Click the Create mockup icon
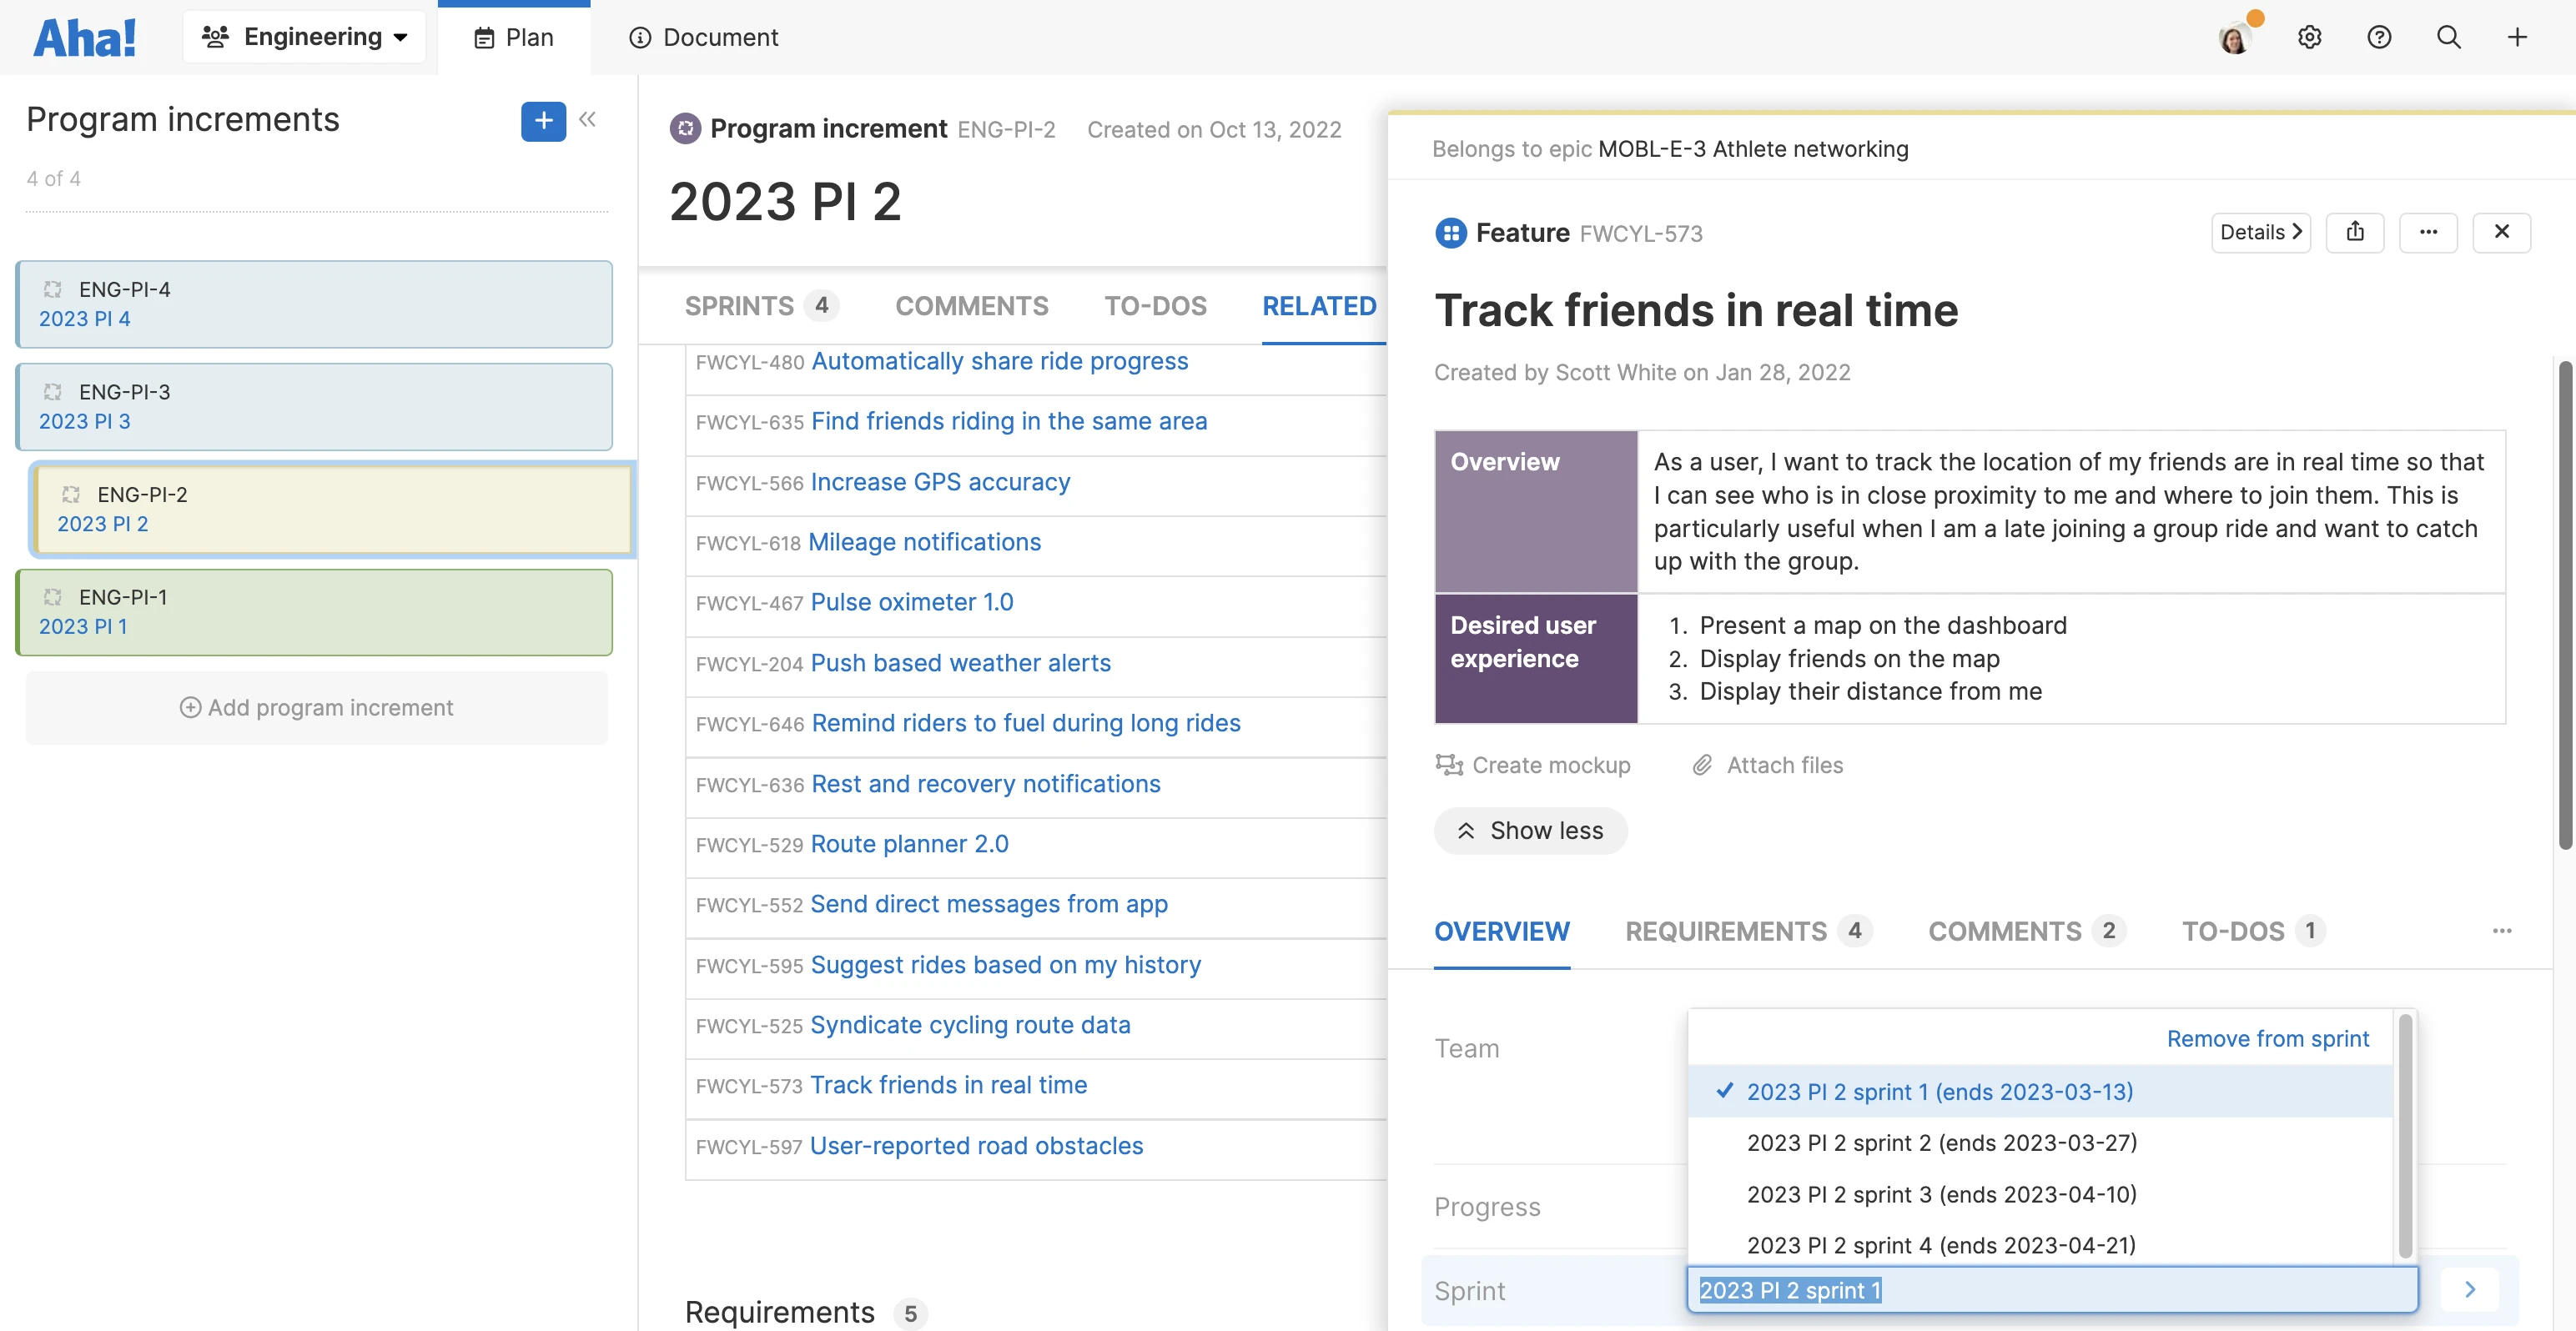The height and width of the screenshot is (1331, 2576). [x=1449, y=764]
